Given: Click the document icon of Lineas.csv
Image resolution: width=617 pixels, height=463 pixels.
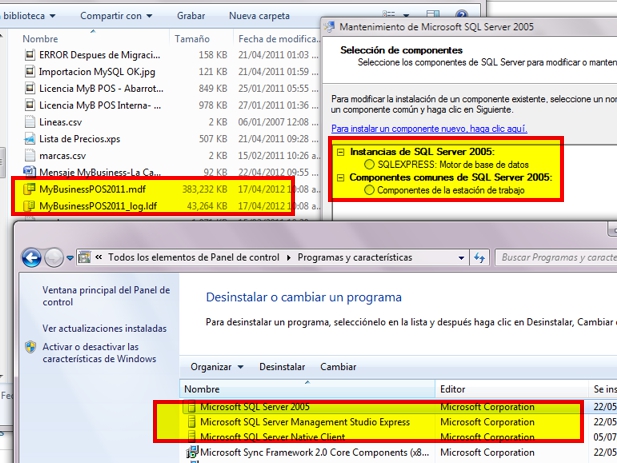Looking at the screenshot, I should pos(30,122).
